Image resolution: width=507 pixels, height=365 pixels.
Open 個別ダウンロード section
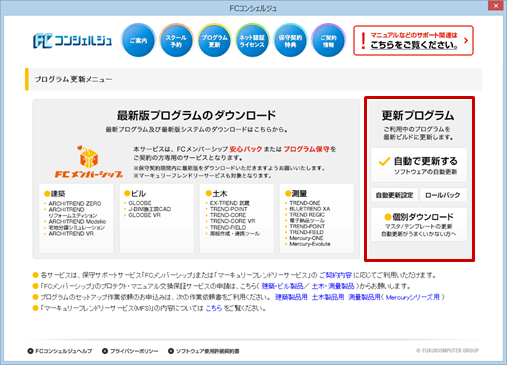point(419,224)
